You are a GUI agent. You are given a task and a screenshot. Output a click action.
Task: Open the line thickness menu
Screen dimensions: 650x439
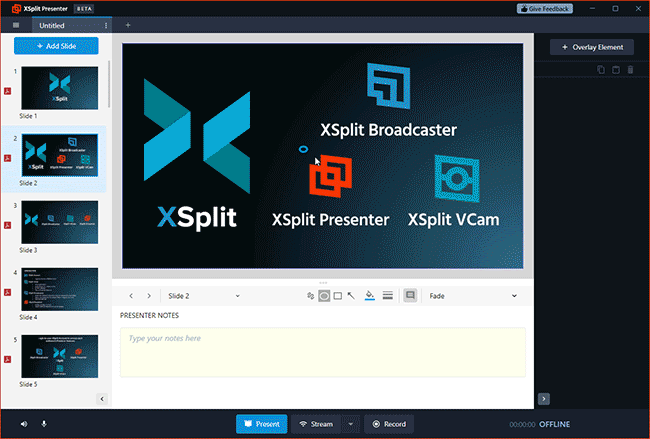click(388, 296)
